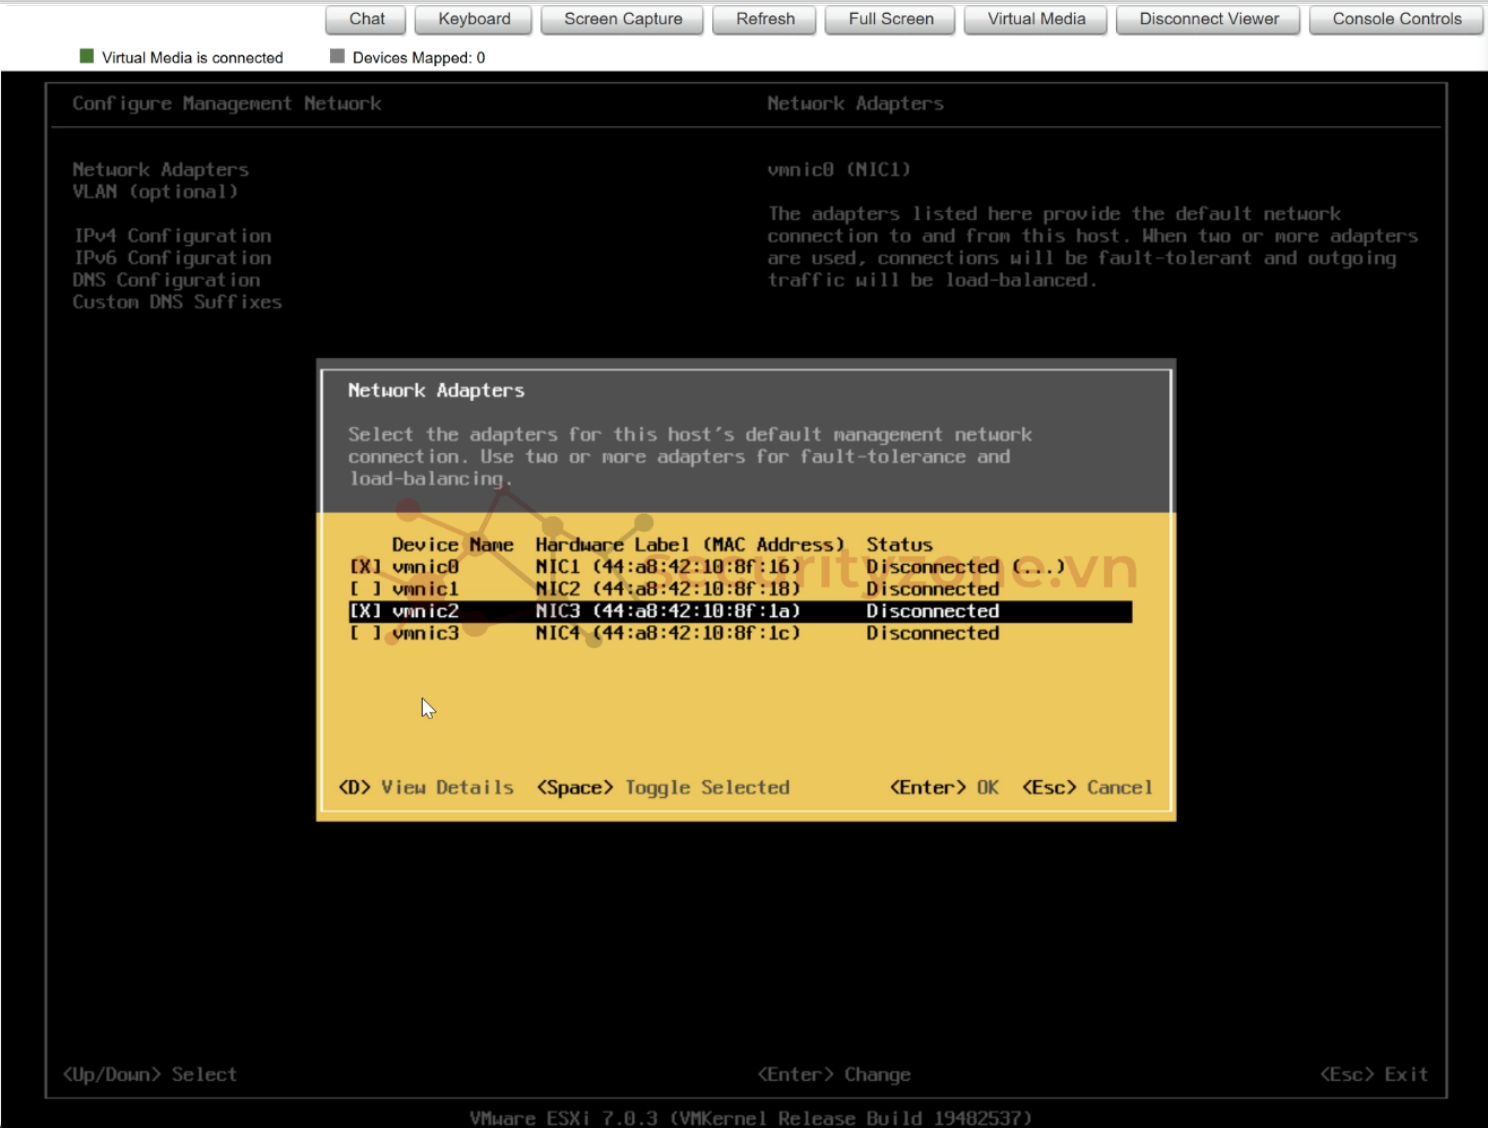This screenshot has height=1128, width=1488.
Task: Select the Network Adapters menu entry
Action: tap(161, 170)
